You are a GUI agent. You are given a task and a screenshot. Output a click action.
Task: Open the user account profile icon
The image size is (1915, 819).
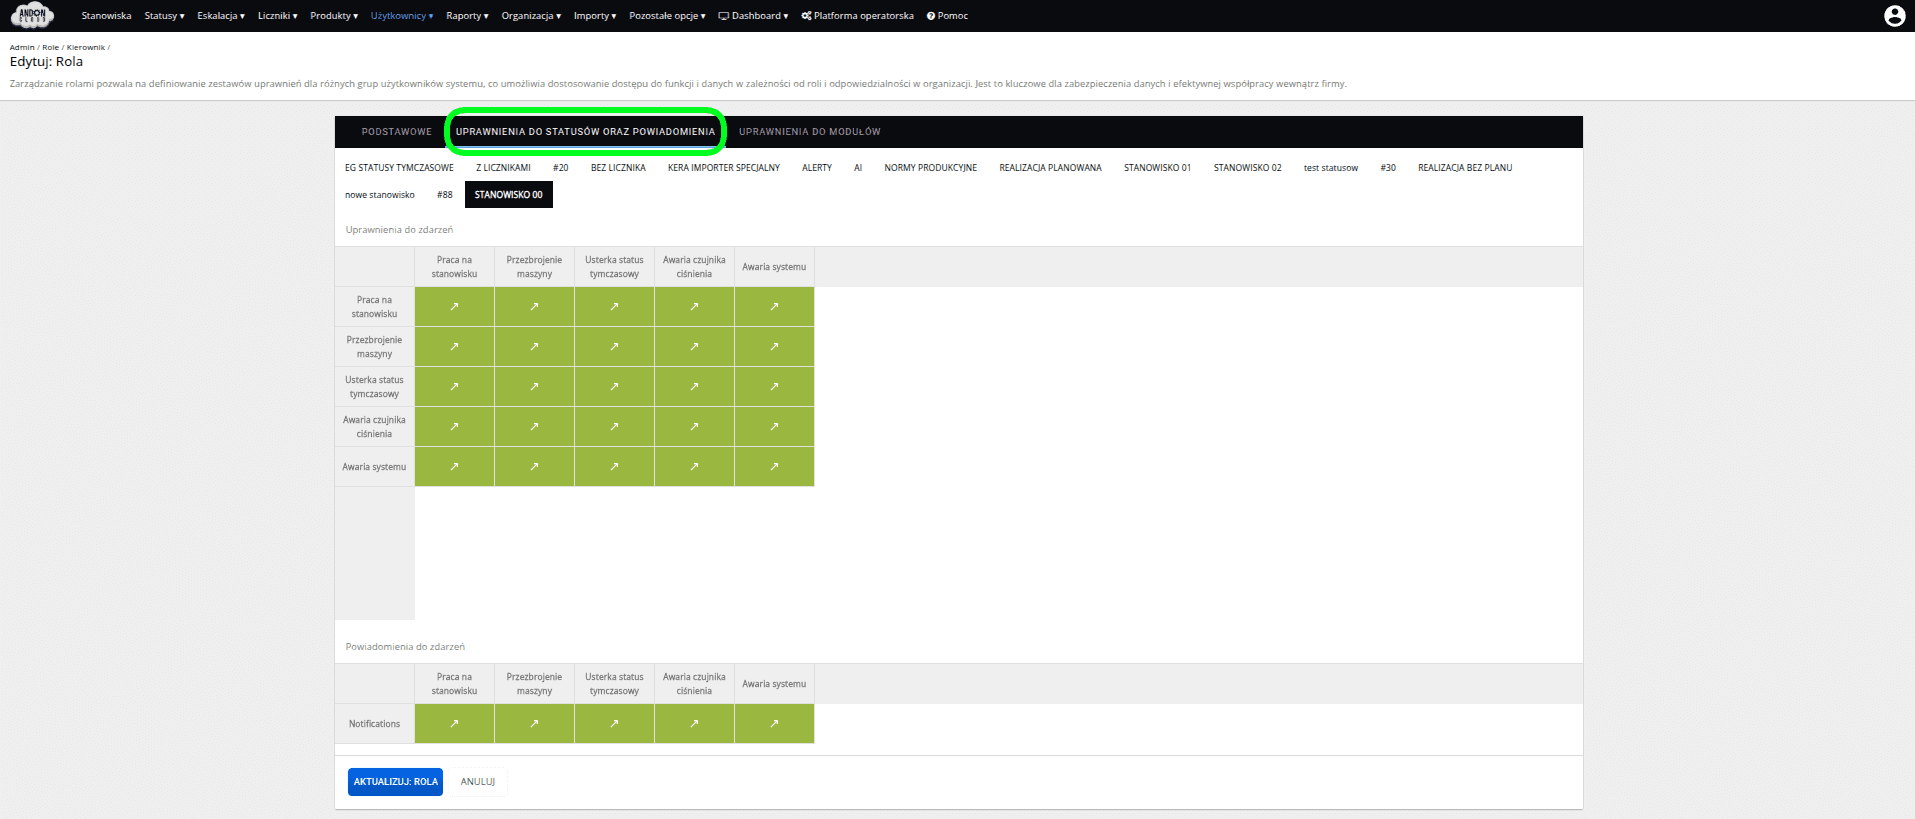pyautogui.click(x=1893, y=16)
